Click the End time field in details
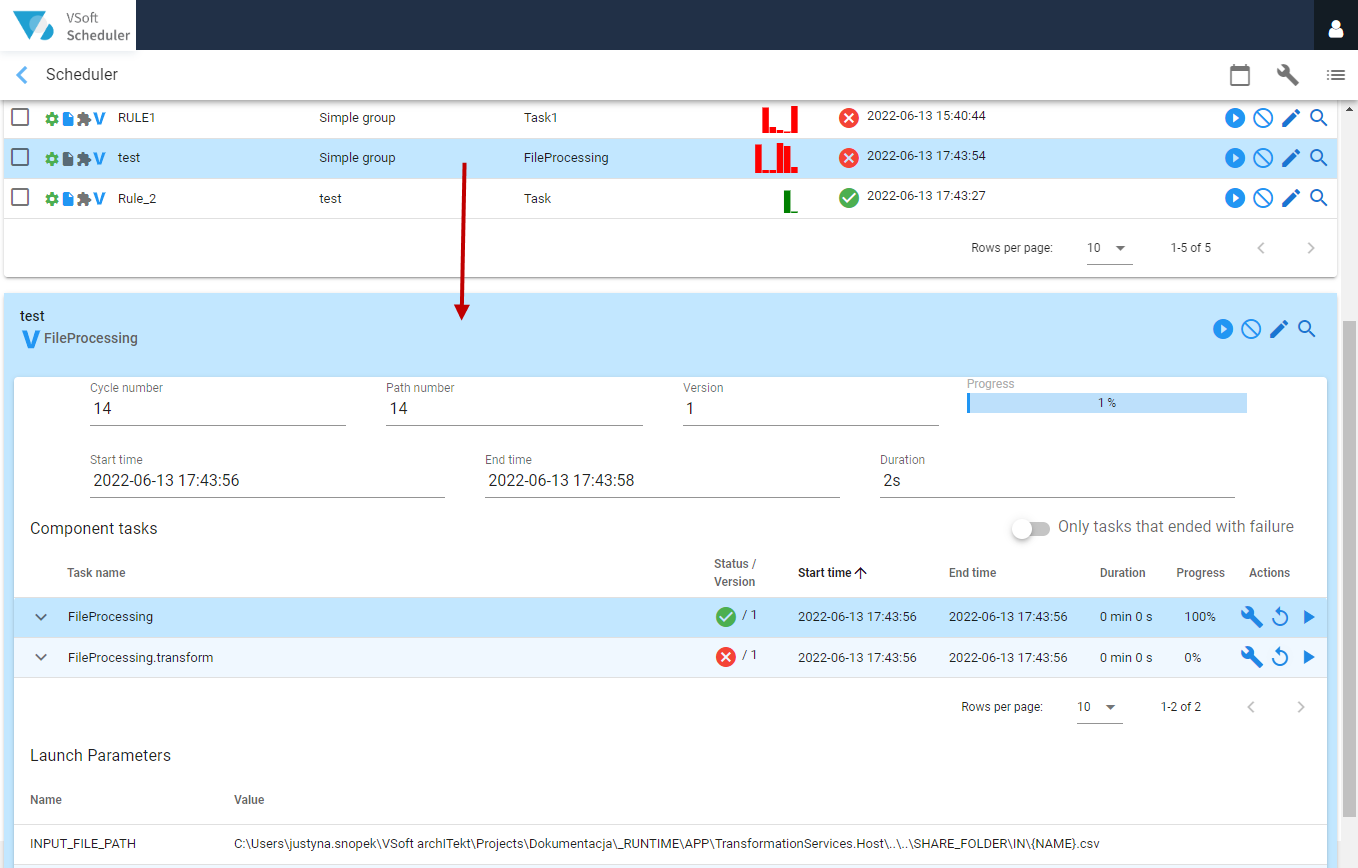The width and height of the screenshot is (1358, 868). 662,481
